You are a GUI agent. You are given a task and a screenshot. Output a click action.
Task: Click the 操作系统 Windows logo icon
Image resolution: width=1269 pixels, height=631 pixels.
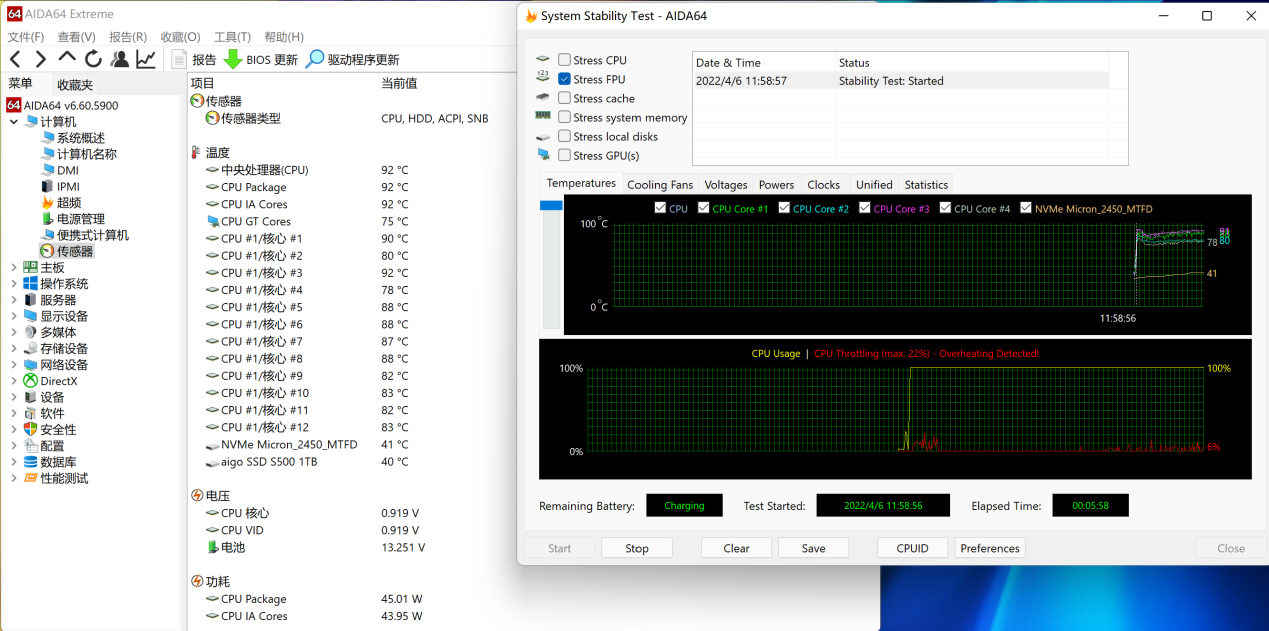tap(31, 284)
